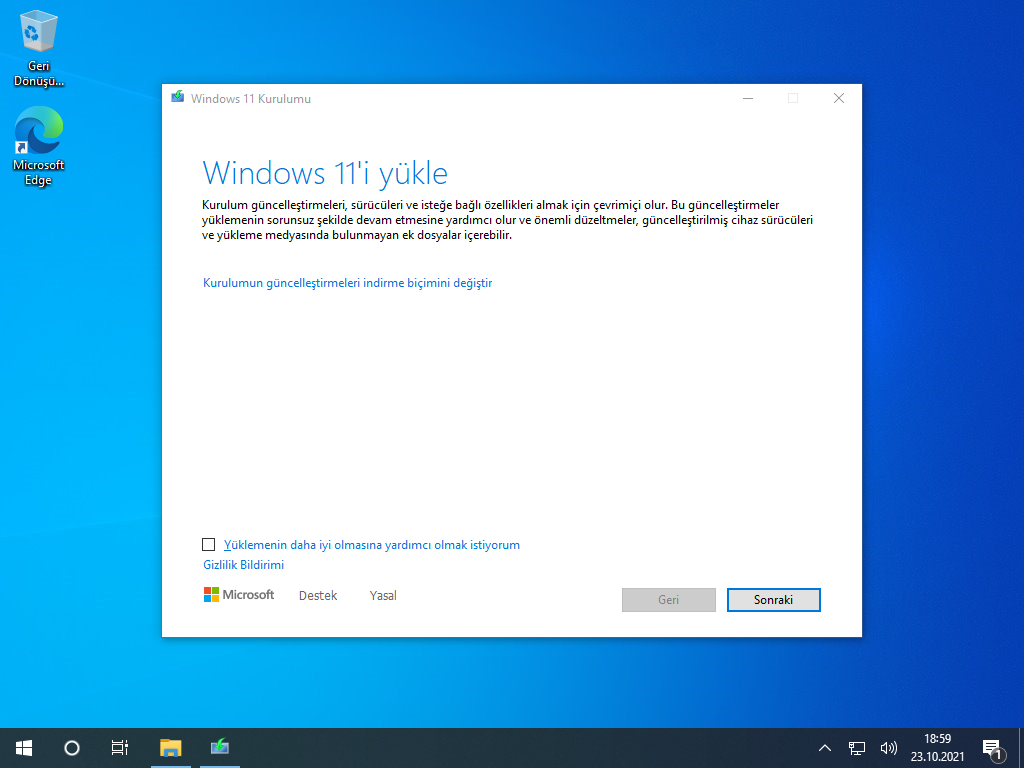Image resolution: width=1024 pixels, height=768 pixels.
Task: Open Task View in taskbar
Action: point(120,748)
